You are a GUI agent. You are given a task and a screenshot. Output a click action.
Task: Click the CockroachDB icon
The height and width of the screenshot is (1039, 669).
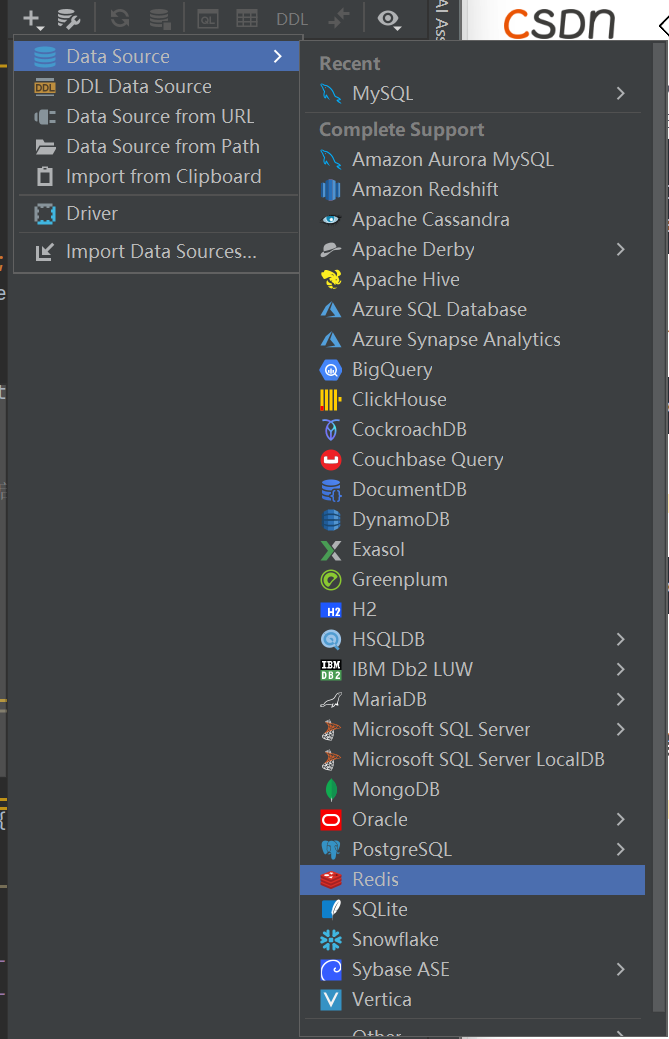coord(331,429)
